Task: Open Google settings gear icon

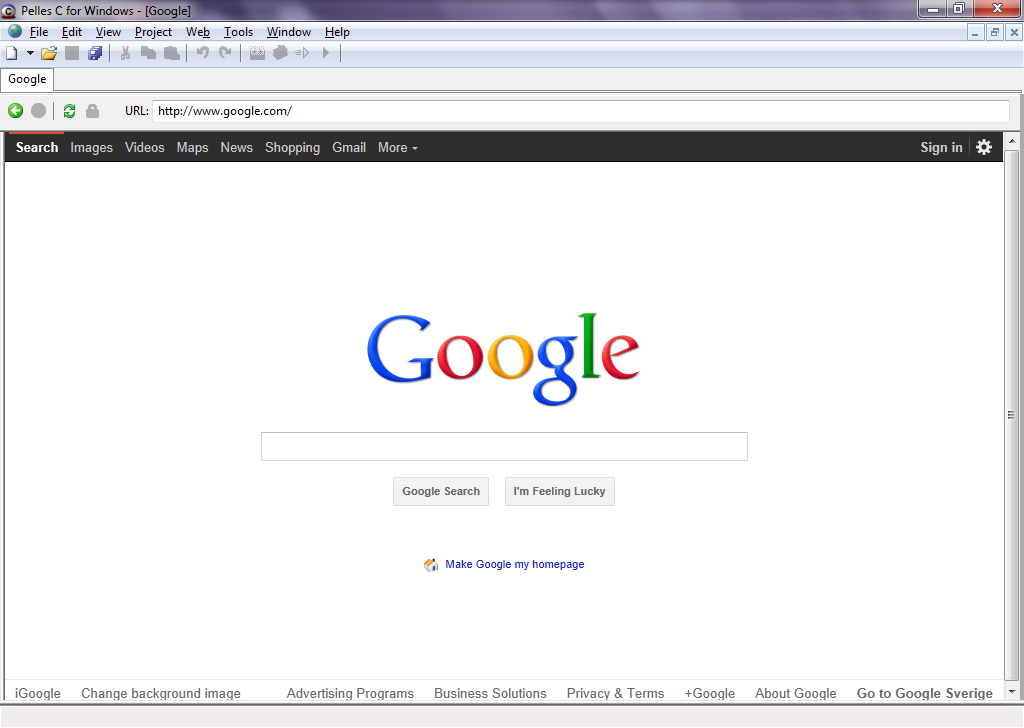Action: tap(984, 147)
